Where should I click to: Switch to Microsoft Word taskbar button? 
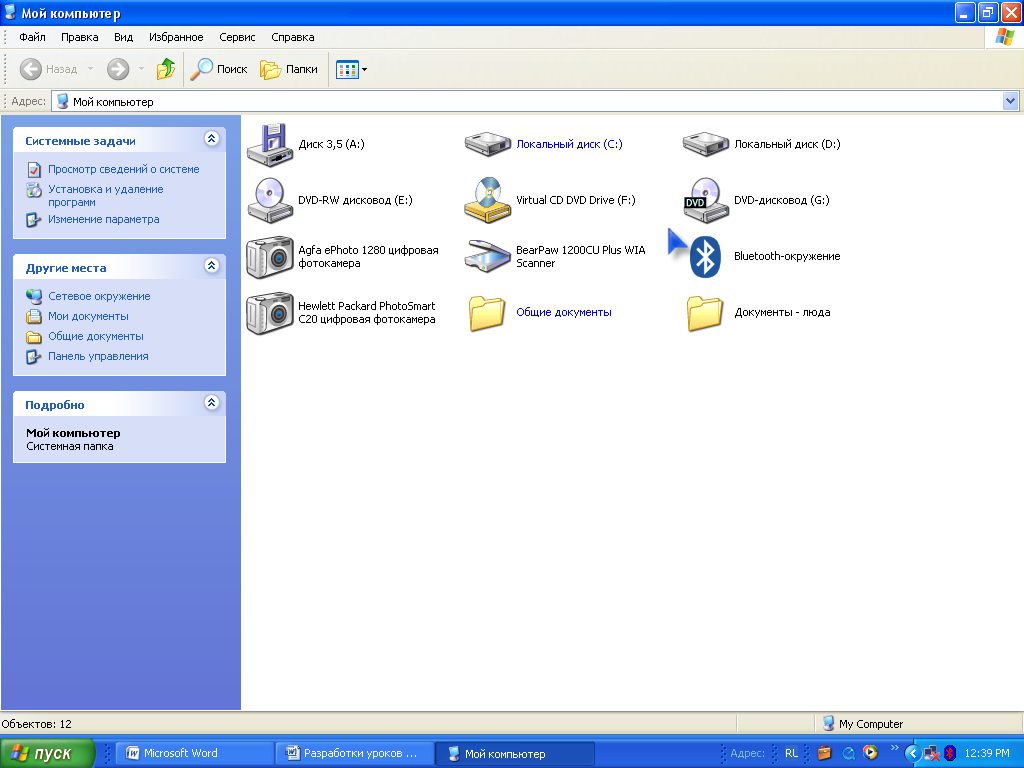click(x=193, y=753)
